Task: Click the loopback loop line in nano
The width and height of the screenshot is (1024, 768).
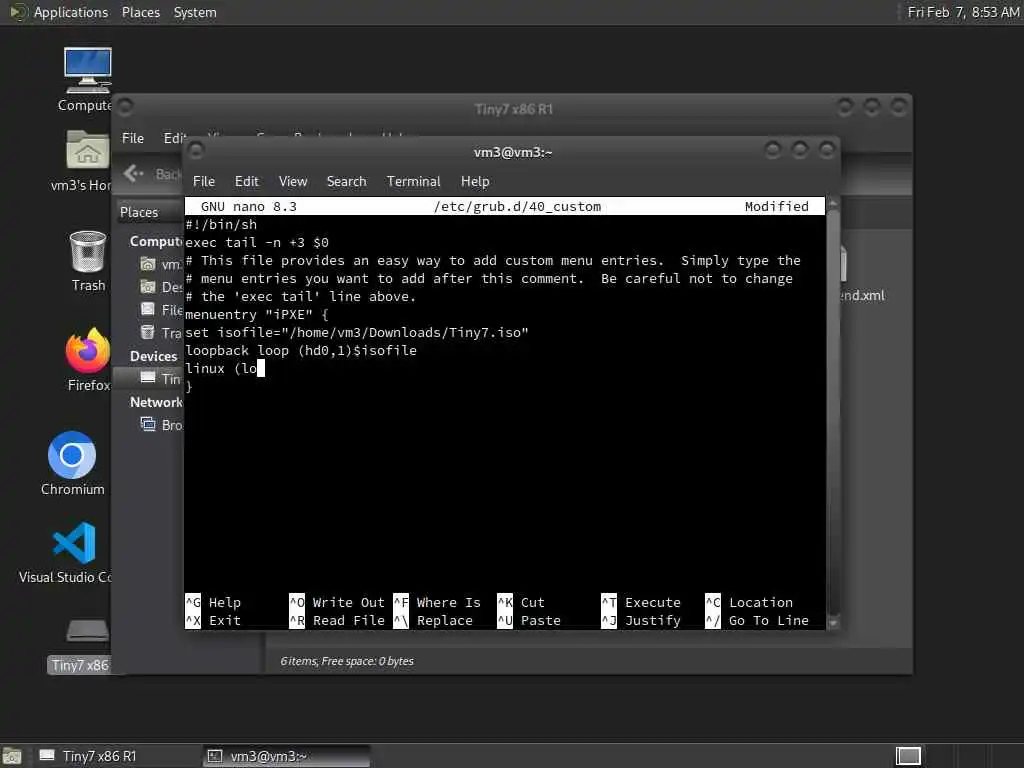Action: pos(300,351)
